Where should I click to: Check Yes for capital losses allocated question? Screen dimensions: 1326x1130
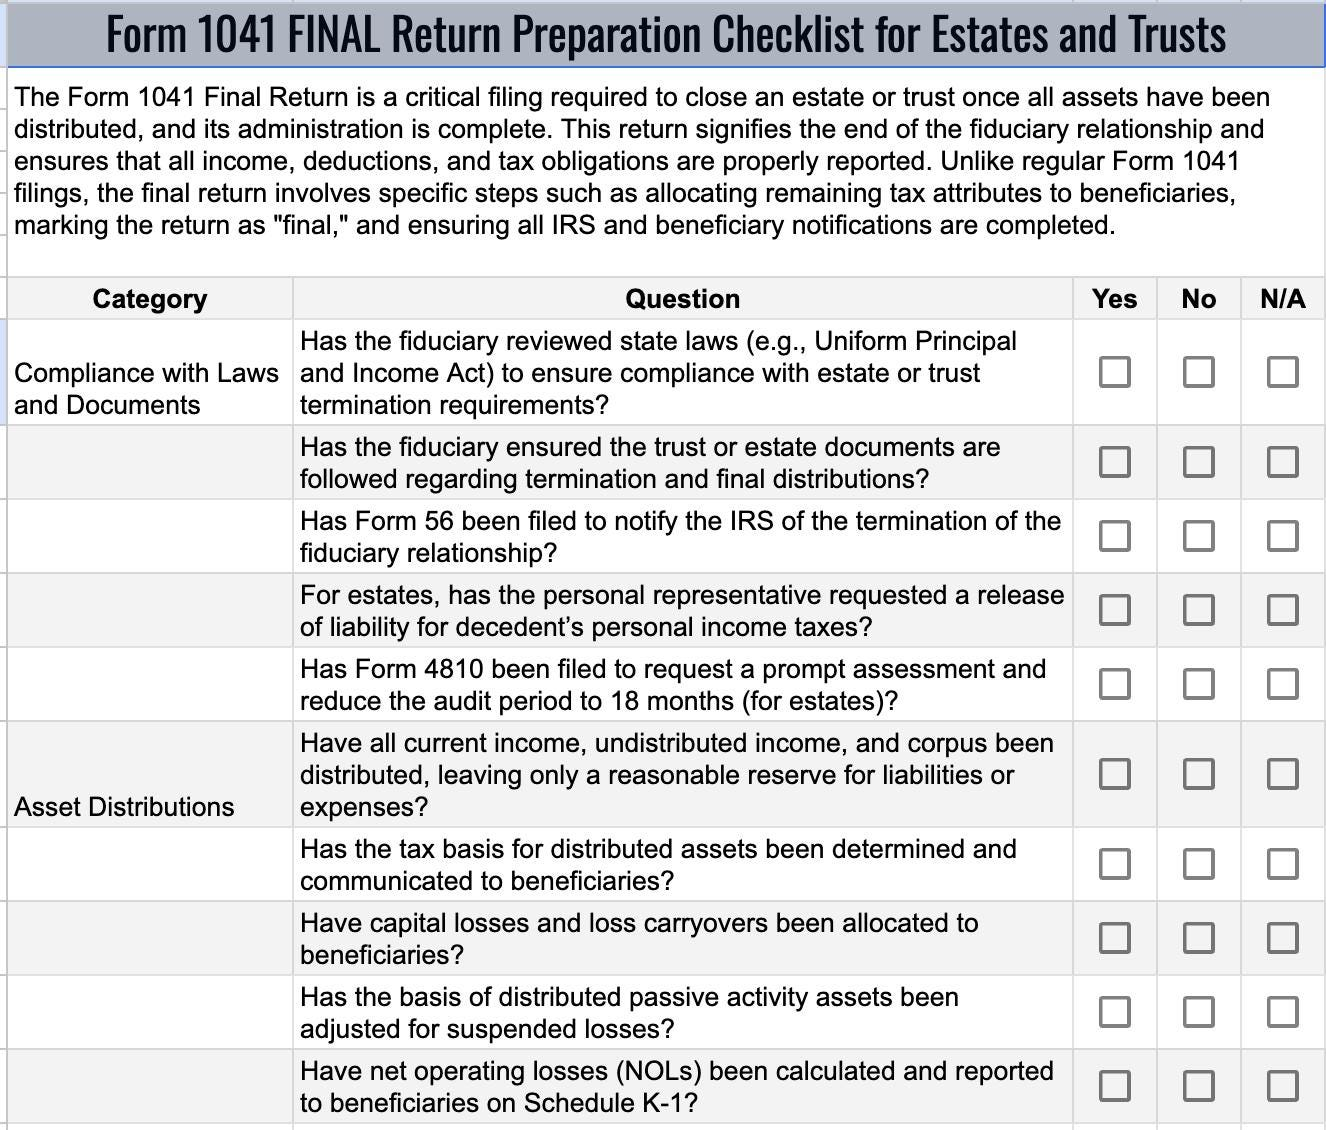coord(1114,938)
